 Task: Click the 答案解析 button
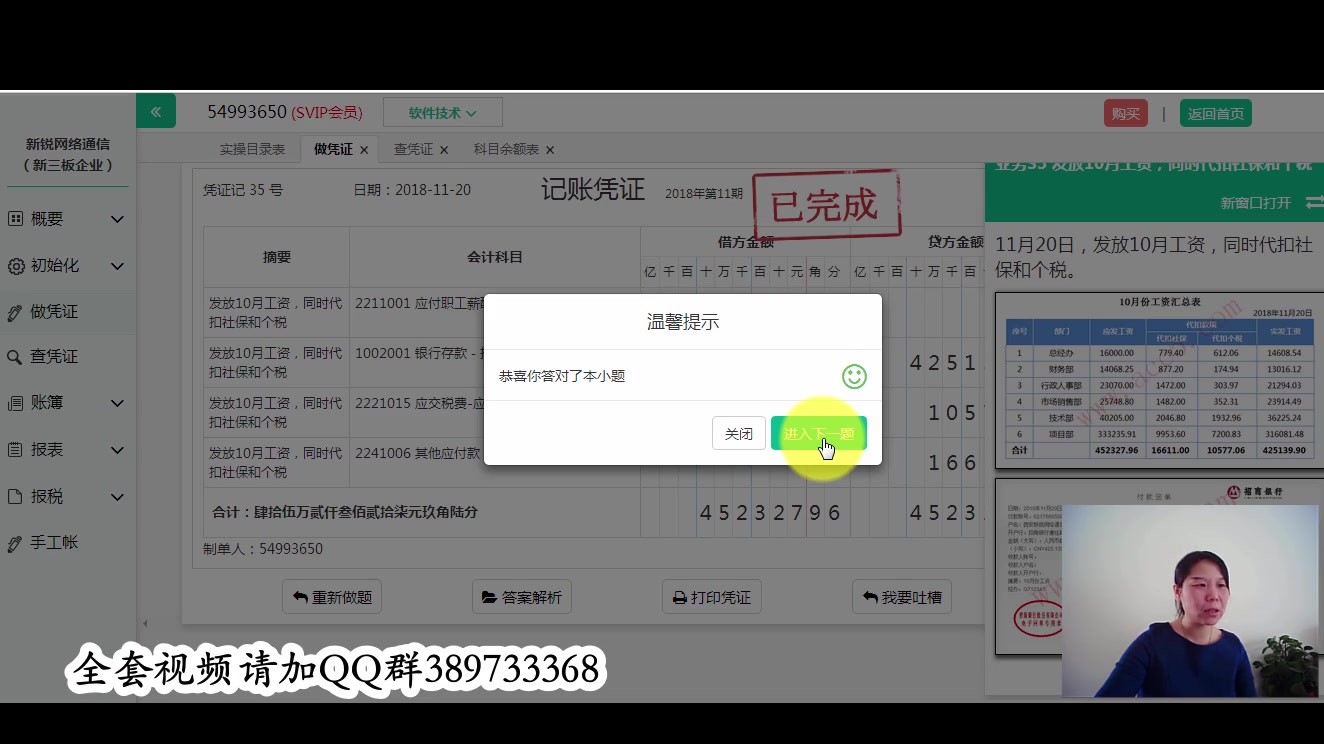click(x=522, y=597)
